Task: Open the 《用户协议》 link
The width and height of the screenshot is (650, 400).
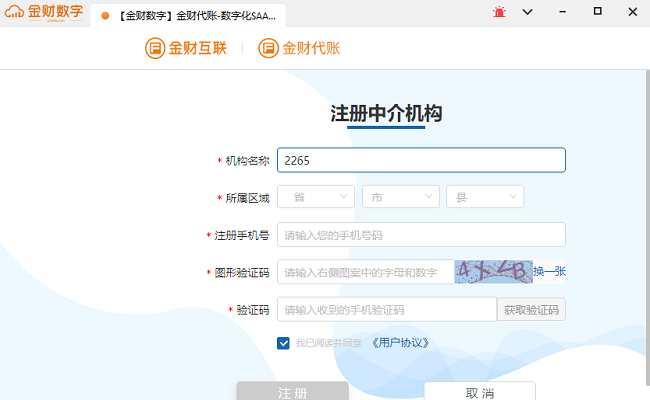Action: coord(400,343)
